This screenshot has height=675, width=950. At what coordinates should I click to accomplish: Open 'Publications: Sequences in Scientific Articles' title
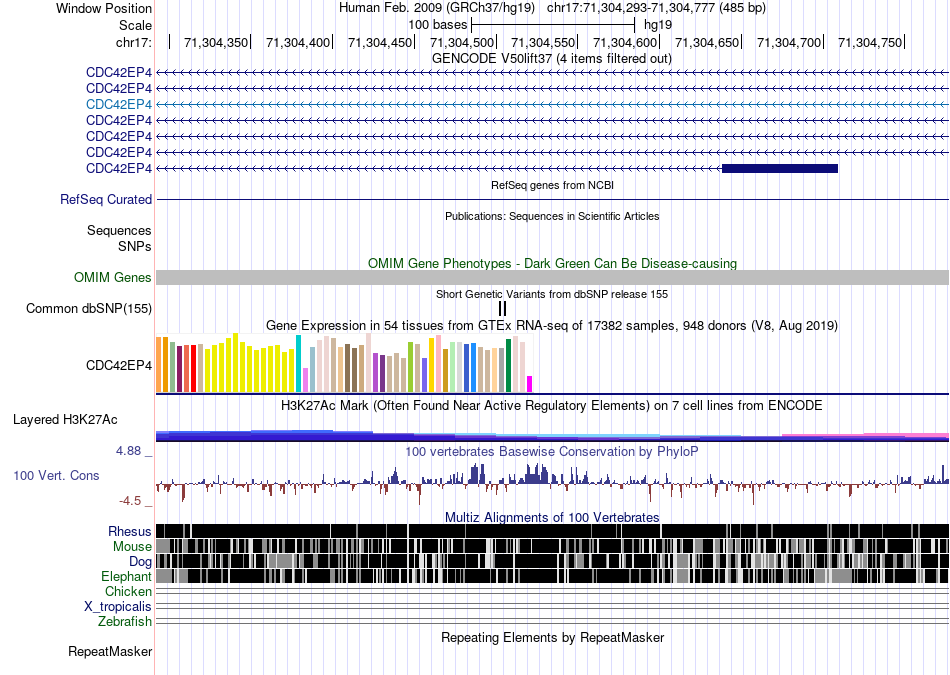(x=552, y=216)
